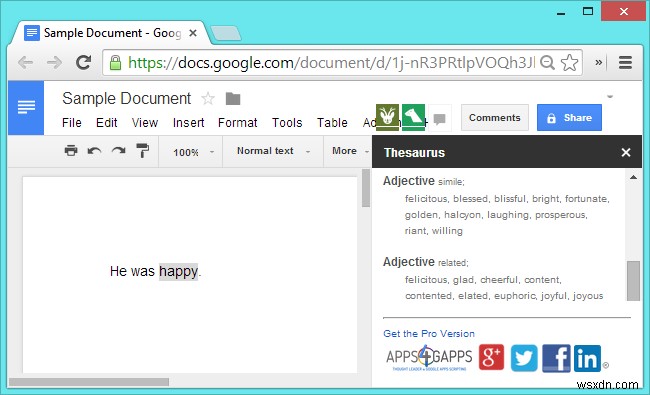The height and width of the screenshot is (395, 650).
Task: Bookmark page with the star icon
Action: pos(570,63)
